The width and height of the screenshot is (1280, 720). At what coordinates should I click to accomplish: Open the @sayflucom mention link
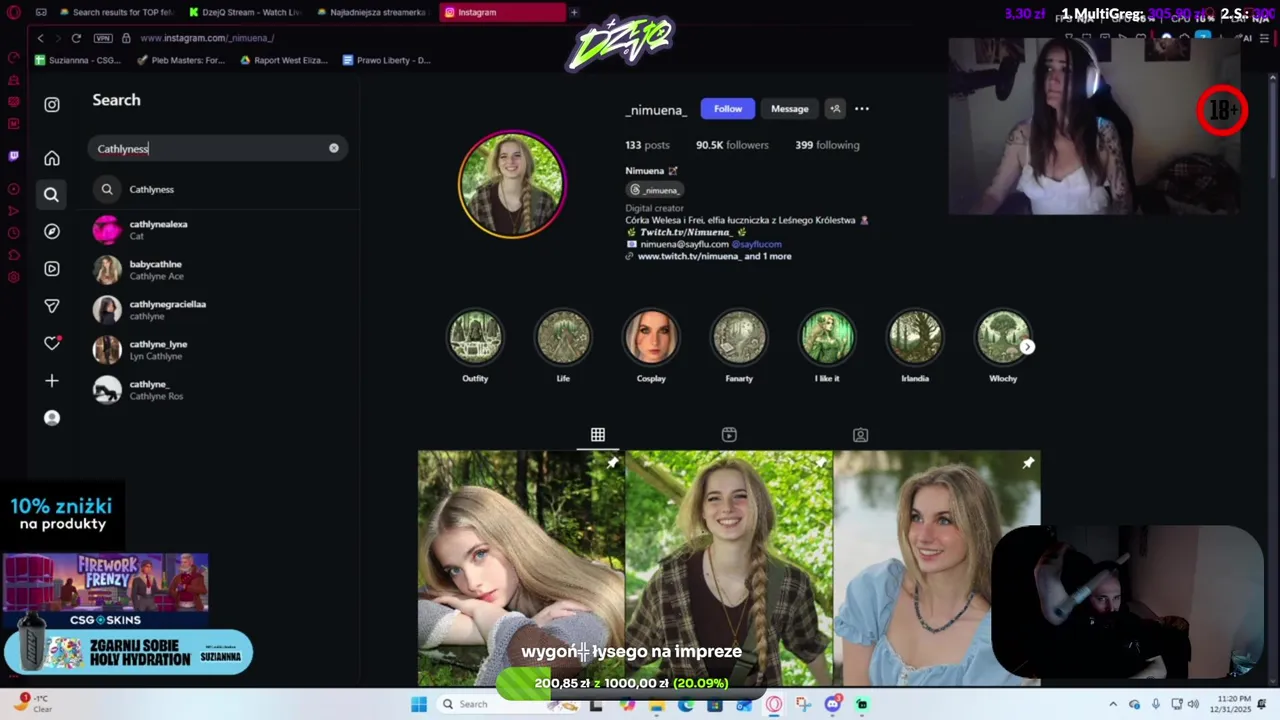click(756, 244)
